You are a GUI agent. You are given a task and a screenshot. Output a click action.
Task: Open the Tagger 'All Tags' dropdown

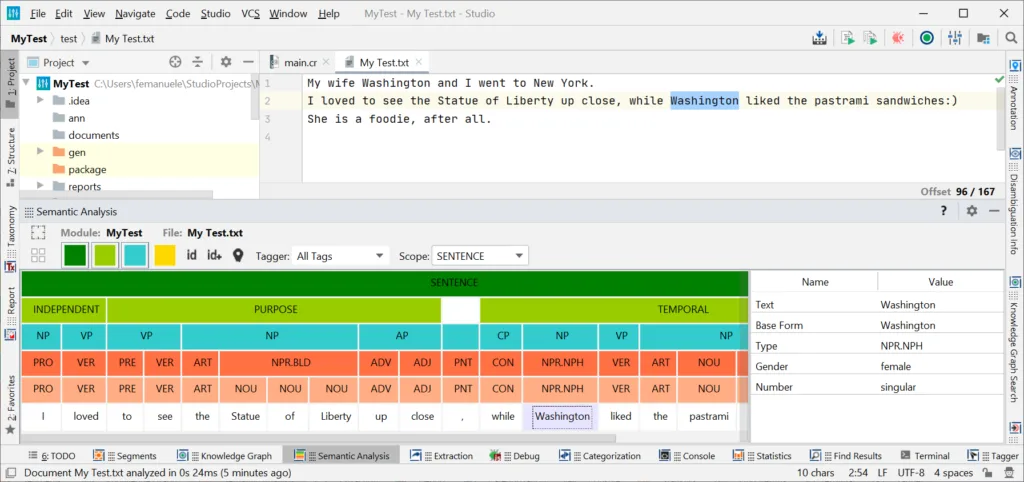(x=339, y=256)
